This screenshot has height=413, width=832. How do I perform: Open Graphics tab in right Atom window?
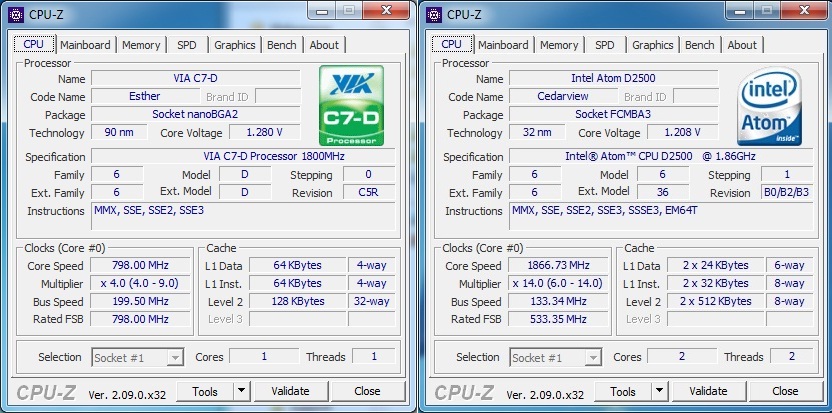pos(653,45)
